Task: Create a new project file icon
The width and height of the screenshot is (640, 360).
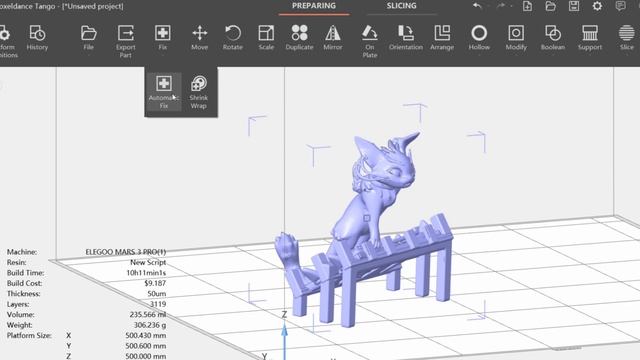Action: 527,6
